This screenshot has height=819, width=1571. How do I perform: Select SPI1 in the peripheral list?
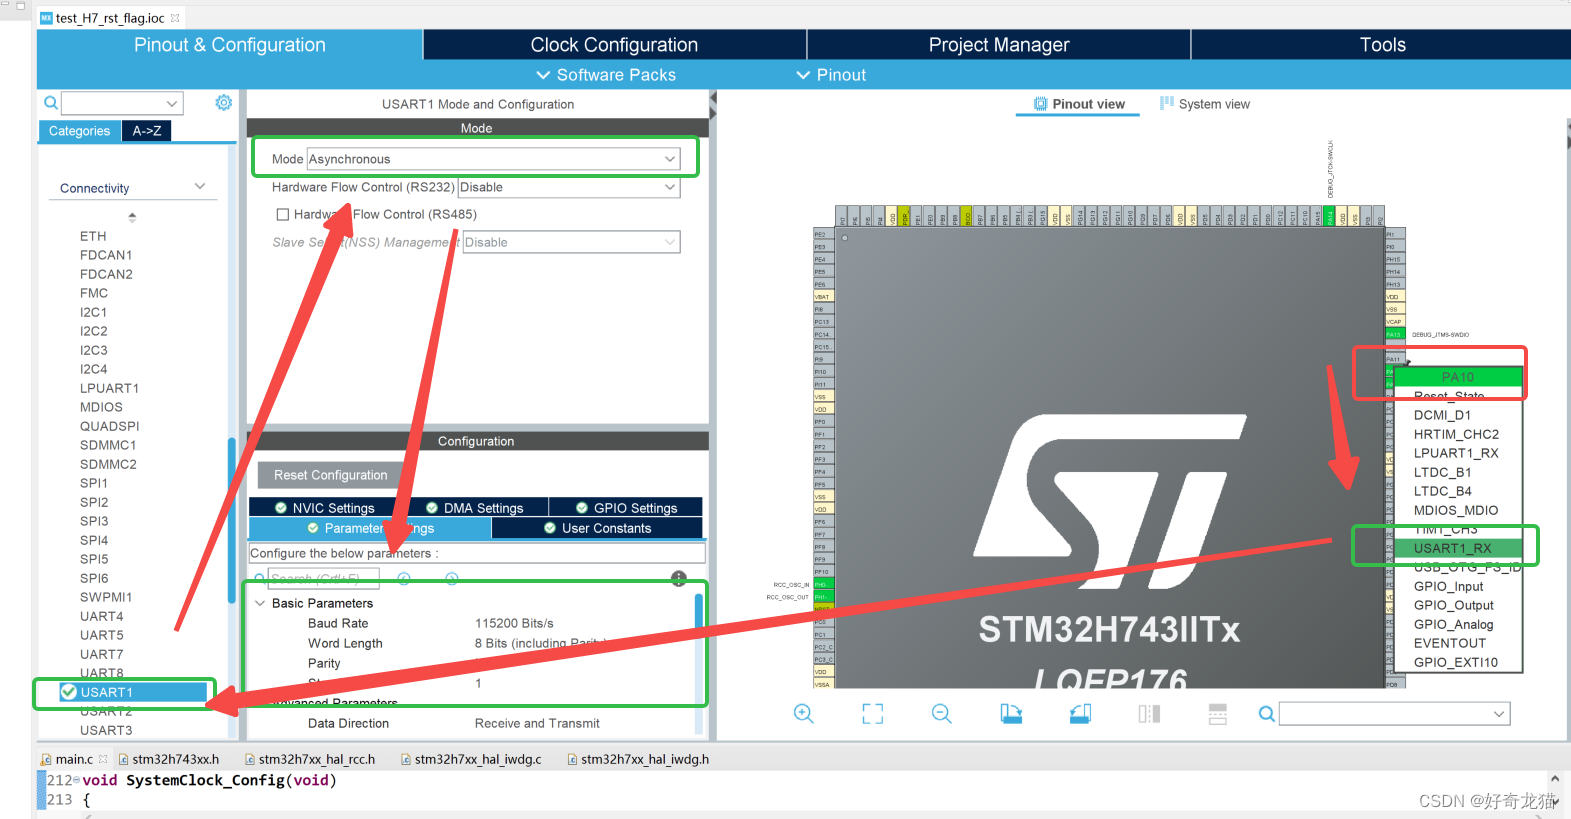coord(94,483)
